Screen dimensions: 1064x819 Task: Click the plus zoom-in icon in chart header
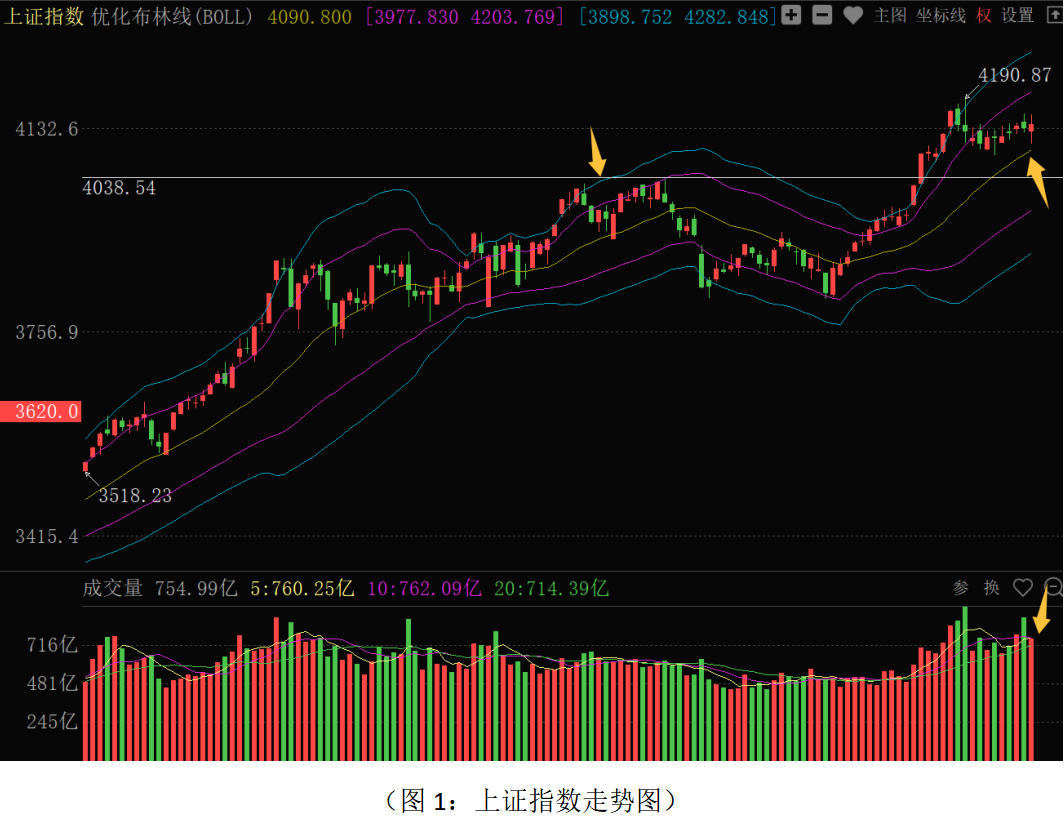pyautogui.click(x=791, y=15)
